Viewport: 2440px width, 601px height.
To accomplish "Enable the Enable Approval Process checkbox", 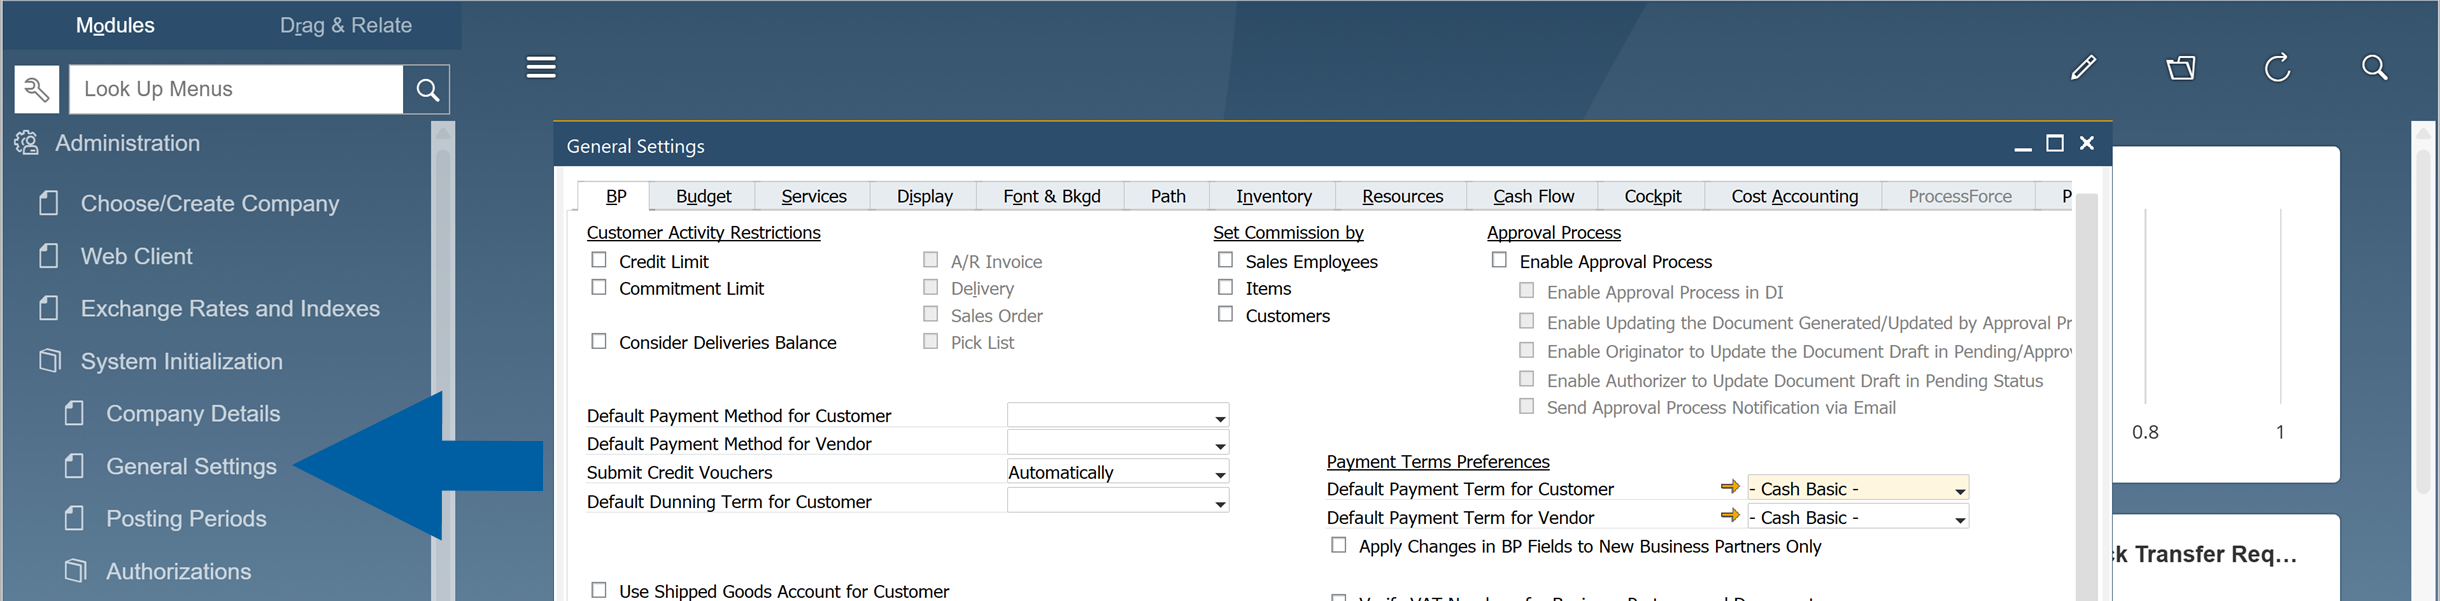I will 1499,260.
